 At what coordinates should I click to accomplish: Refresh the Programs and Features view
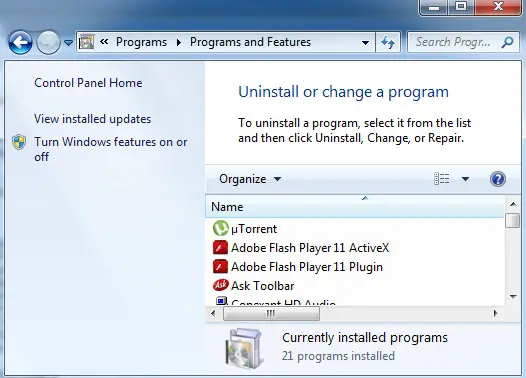point(388,42)
